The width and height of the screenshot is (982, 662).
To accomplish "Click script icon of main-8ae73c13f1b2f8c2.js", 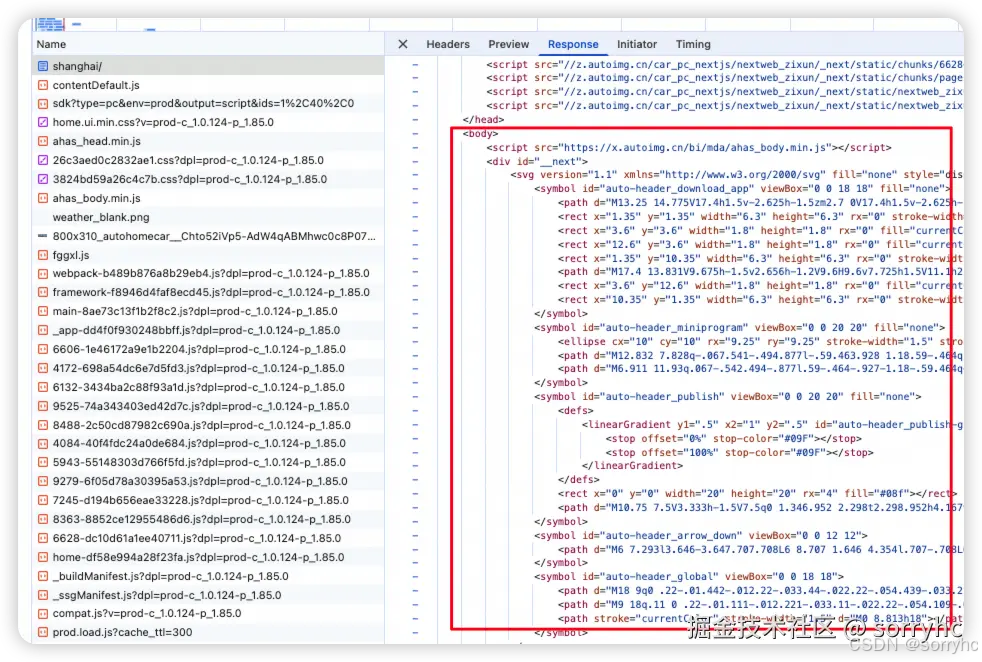I will pos(43,311).
